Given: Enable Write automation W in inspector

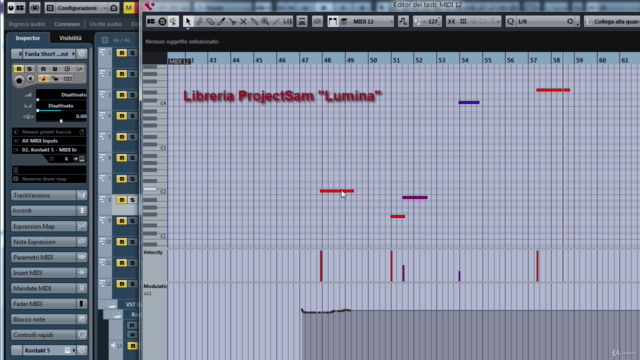Looking at the screenshot, I should click(55, 69).
